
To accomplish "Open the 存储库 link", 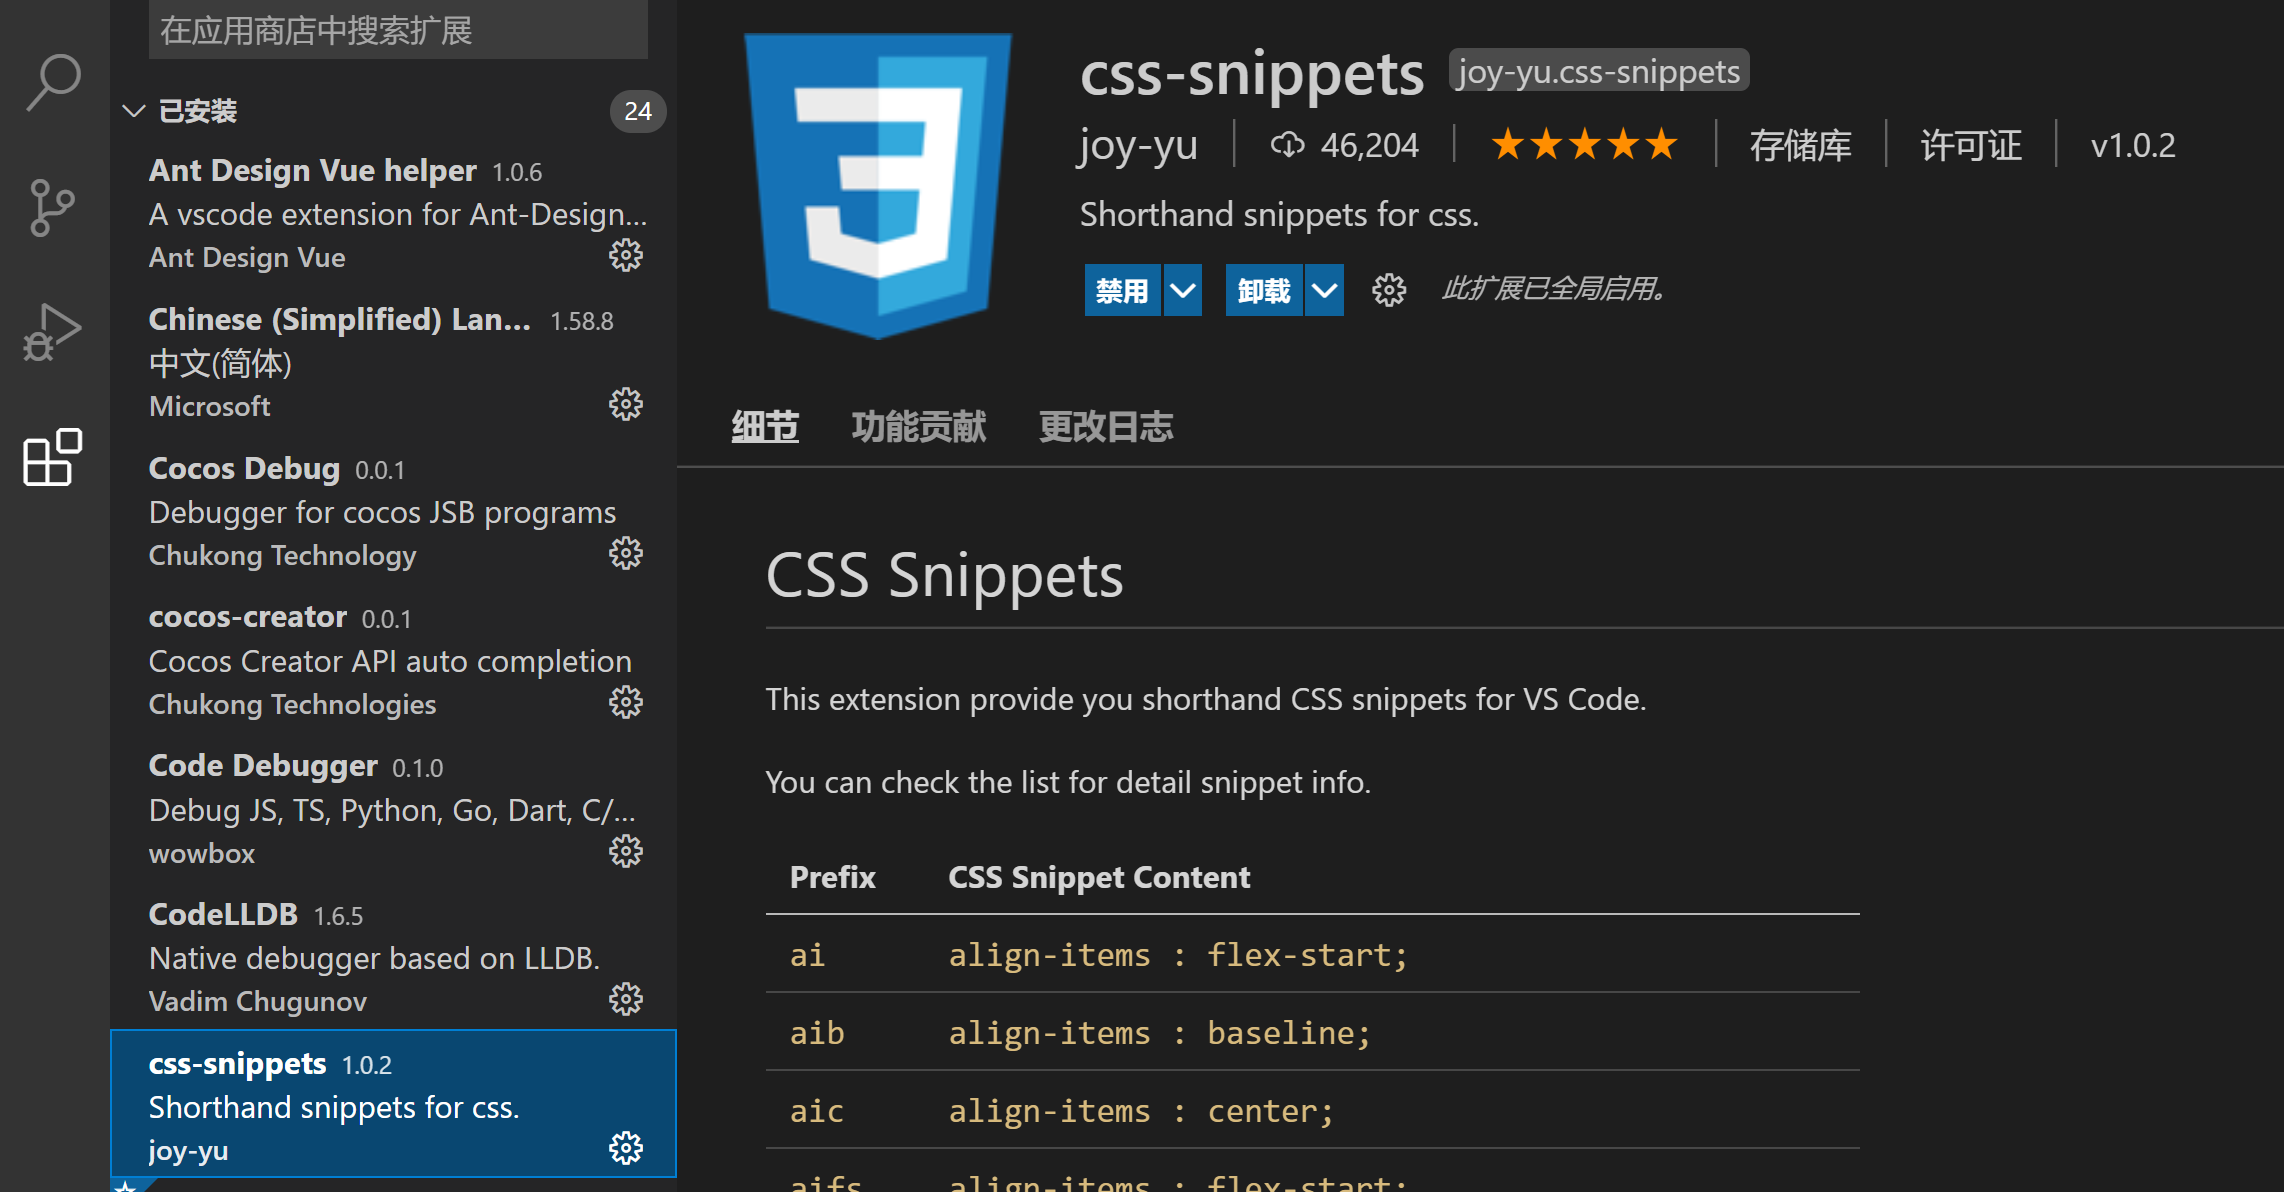I will (1801, 146).
